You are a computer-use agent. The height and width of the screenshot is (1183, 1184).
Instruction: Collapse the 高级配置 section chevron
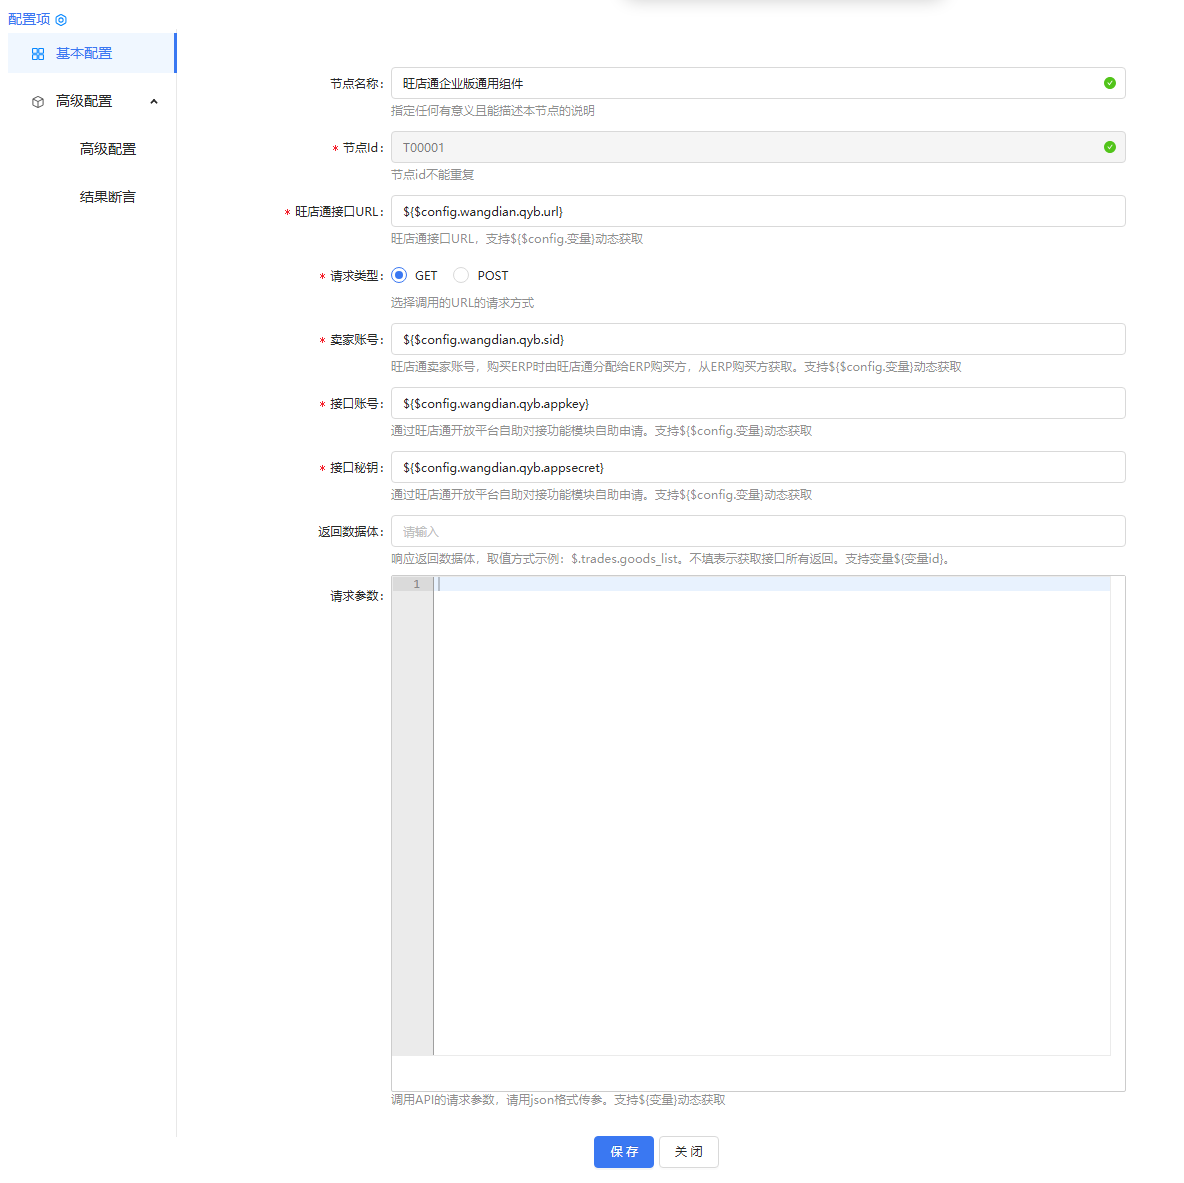tap(154, 101)
